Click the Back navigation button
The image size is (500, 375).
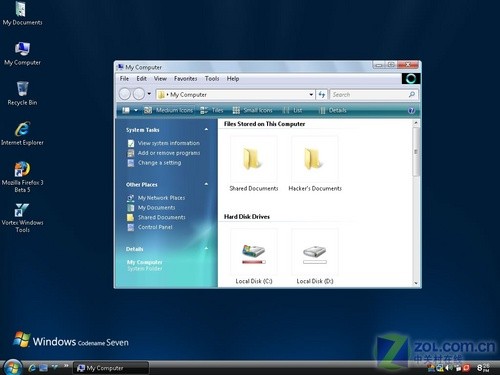click(125, 94)
